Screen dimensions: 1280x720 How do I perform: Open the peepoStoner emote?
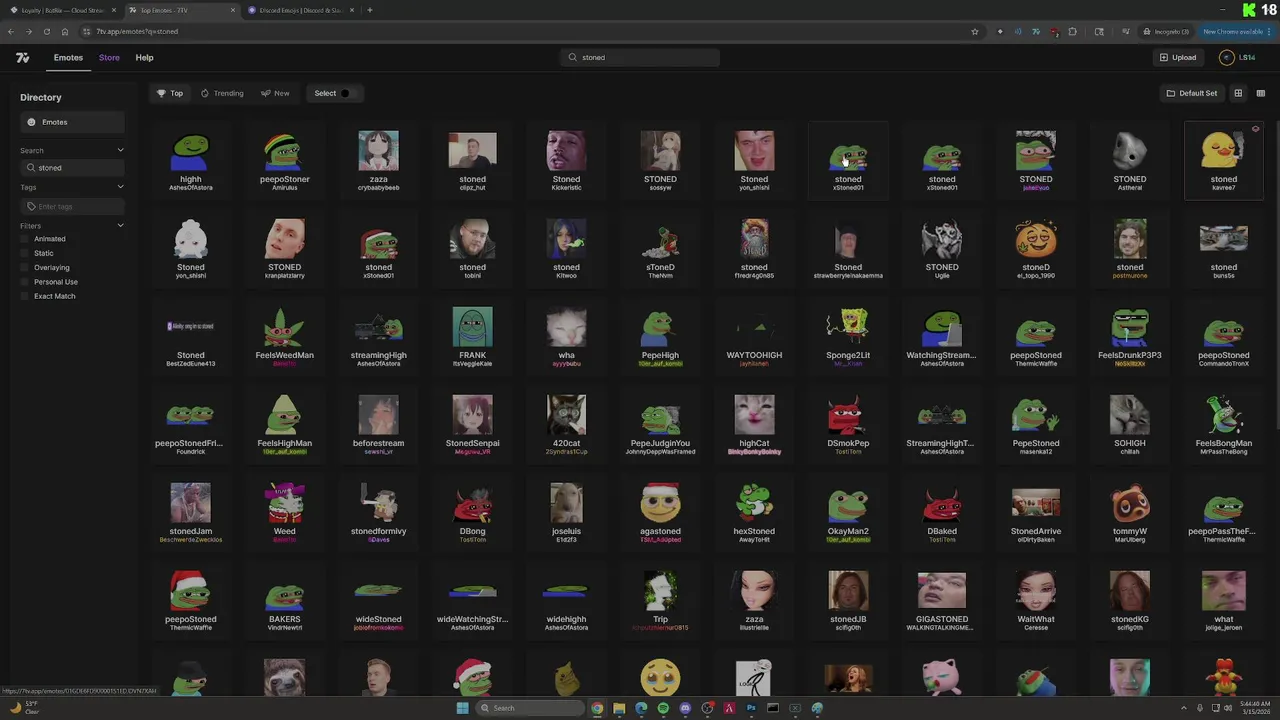tap(284, 160)
